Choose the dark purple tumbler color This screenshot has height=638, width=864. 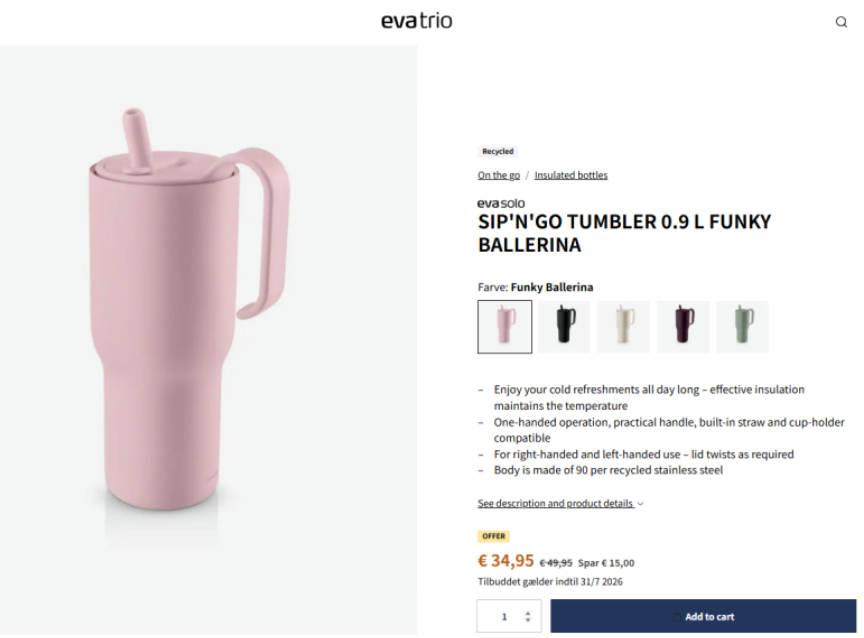pyautogui.click(x=683, y=327)
